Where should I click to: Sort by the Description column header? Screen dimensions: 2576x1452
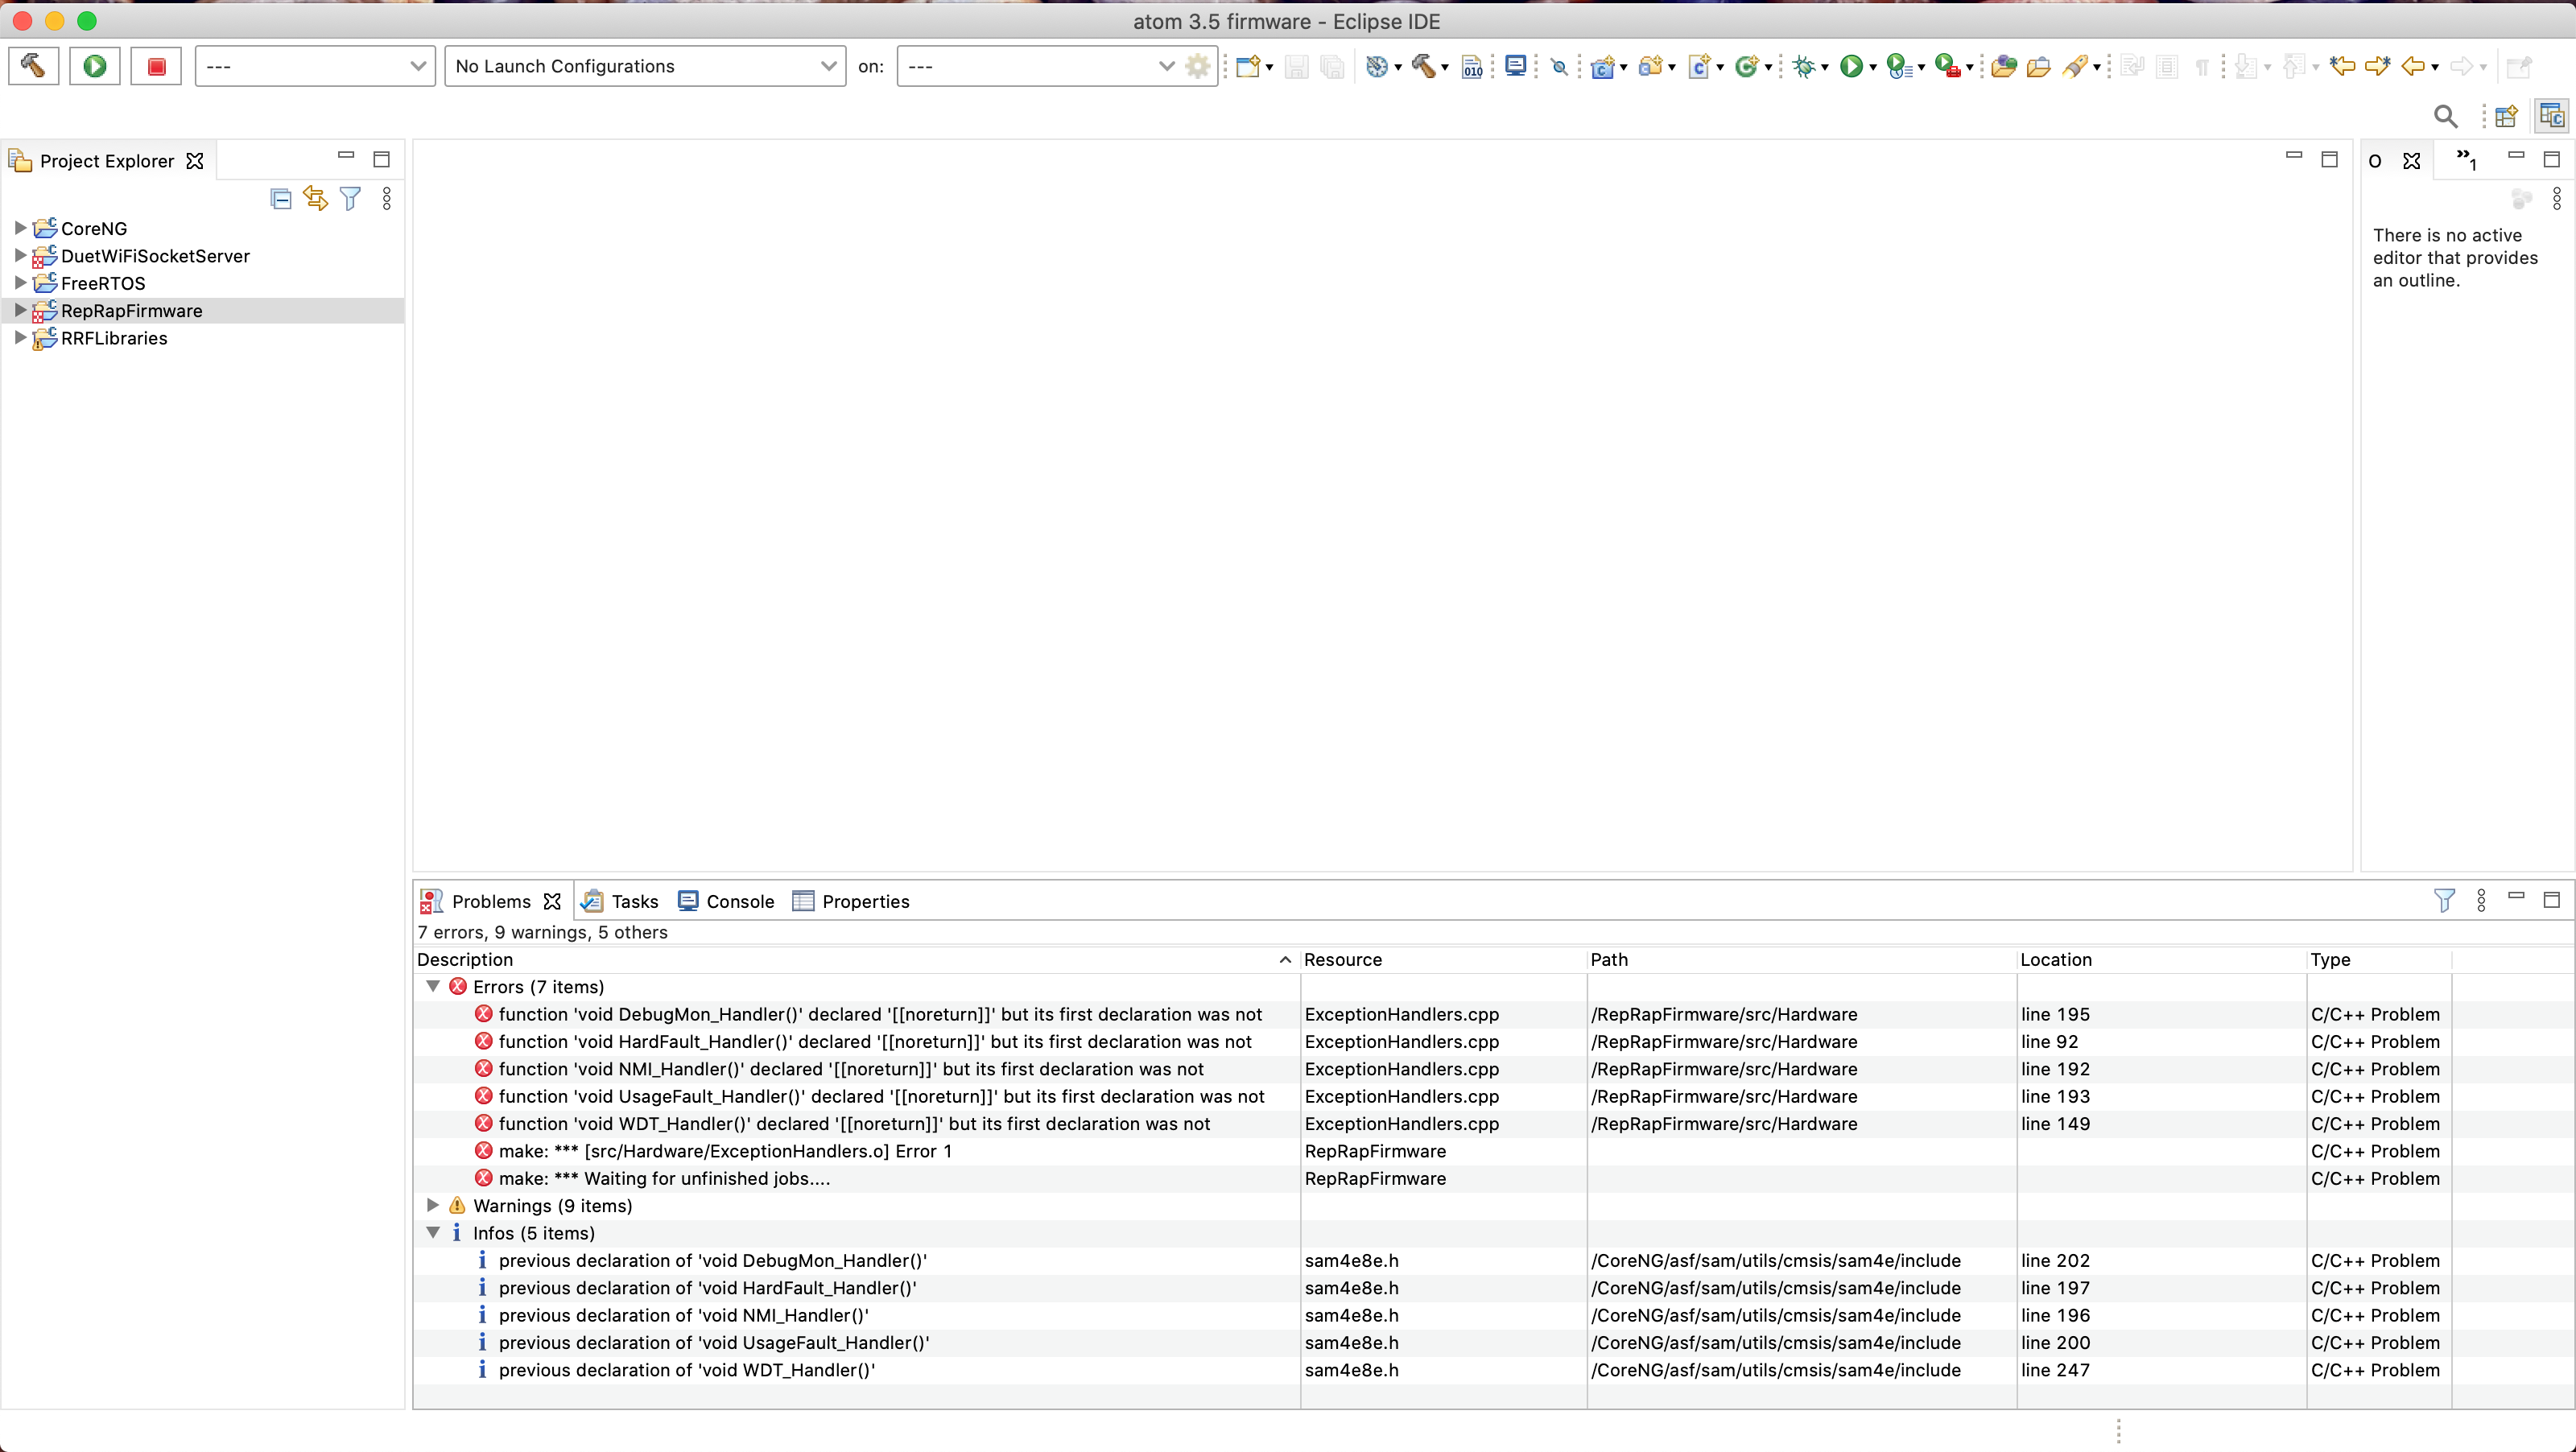point(857,959)
